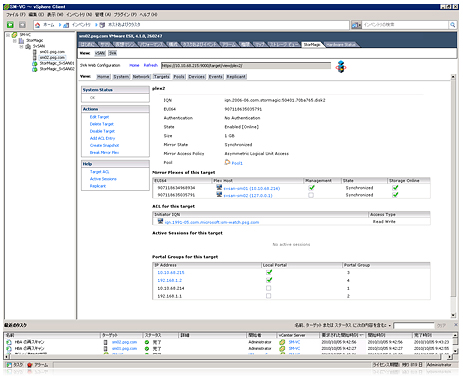Click the alarms icon in status bar
The height and width of the screenshot is (392, 463).
29,365
